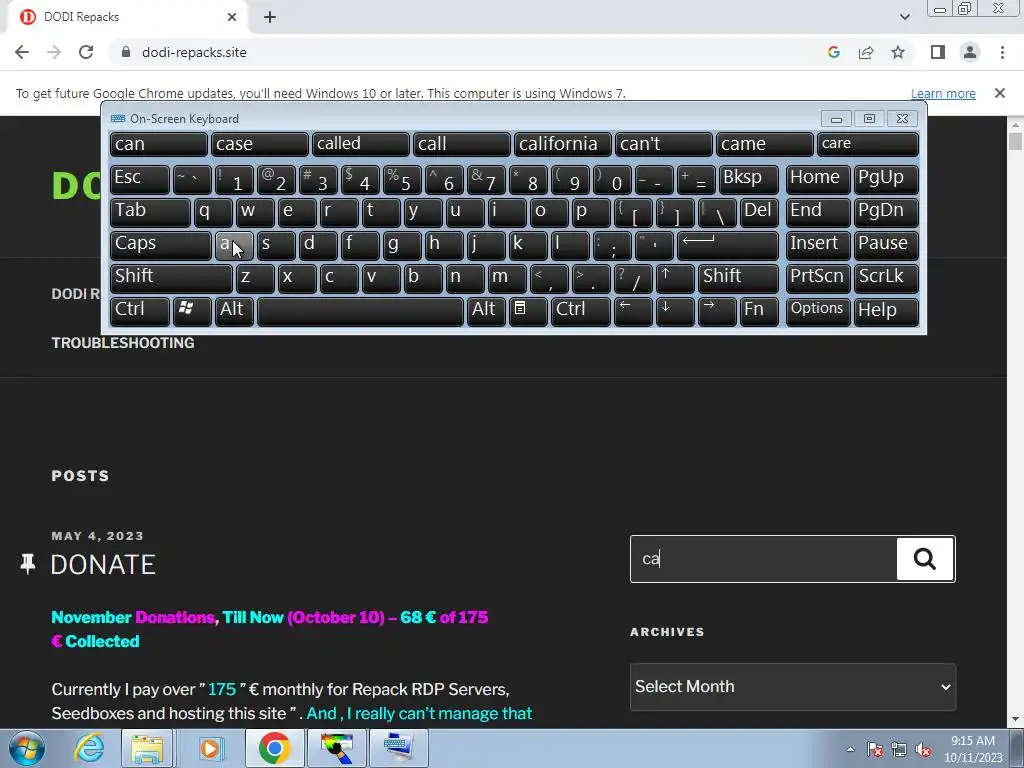This screenshot has width=1024, height=768.
Task: Dismiss the Chrome update notice
Action: 999,93
